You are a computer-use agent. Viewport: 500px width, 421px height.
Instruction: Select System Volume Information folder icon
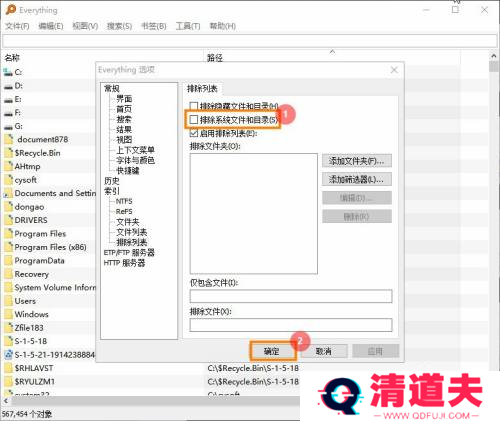9,287
